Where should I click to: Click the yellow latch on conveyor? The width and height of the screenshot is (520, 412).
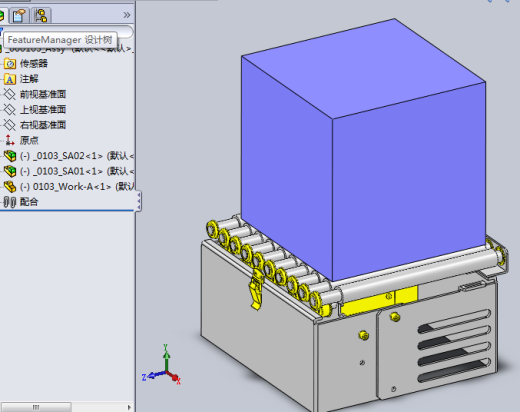(256, 289)
